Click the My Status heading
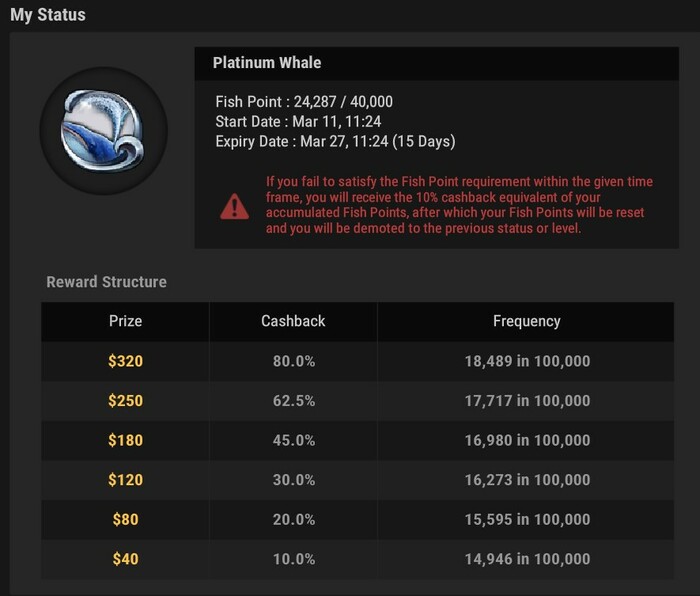 [48, 15]
